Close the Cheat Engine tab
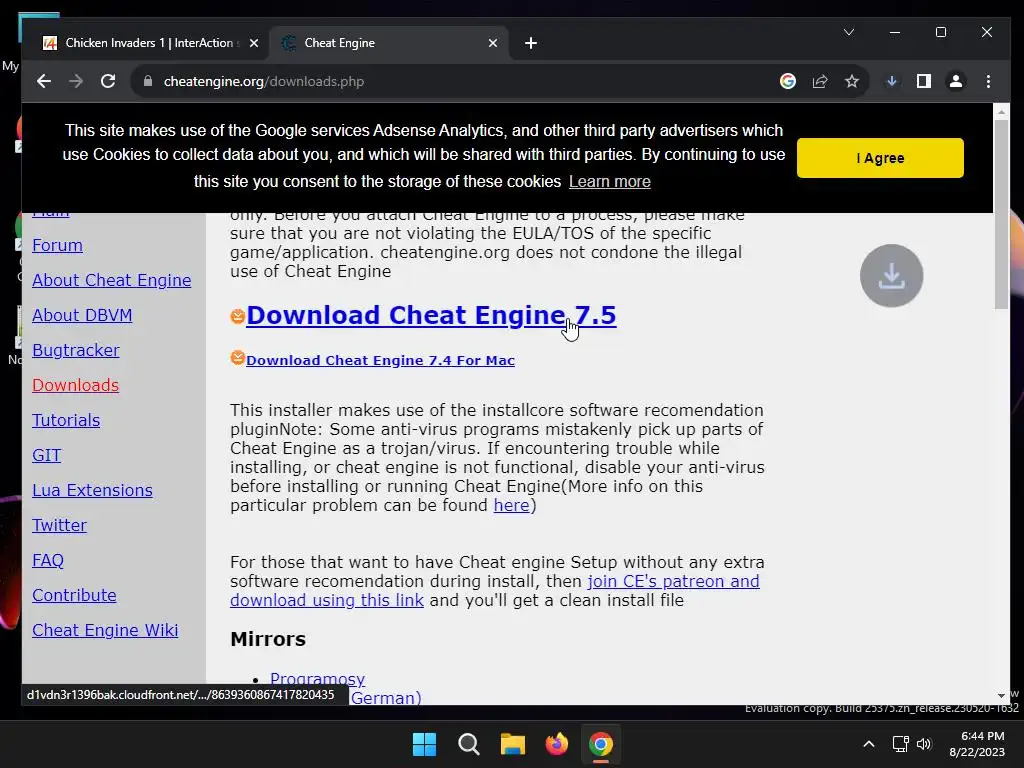The width and height of the screenshot is (1024, 768). click(493, 43)
